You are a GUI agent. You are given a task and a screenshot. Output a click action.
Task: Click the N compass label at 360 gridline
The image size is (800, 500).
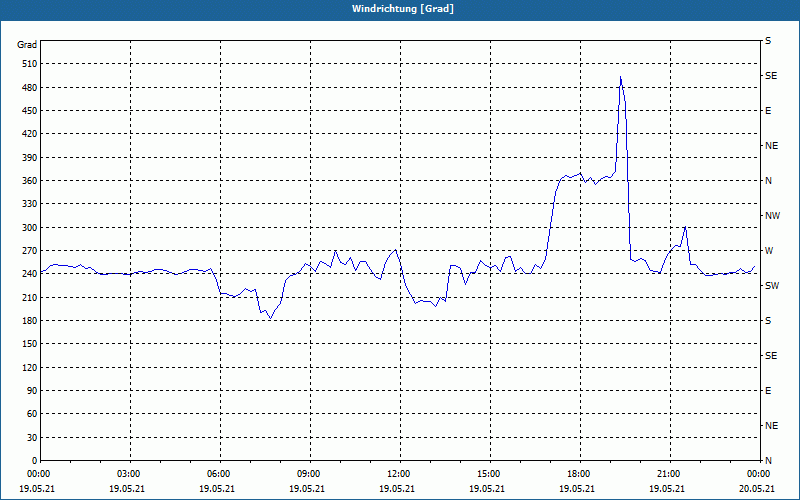[768, 181]
